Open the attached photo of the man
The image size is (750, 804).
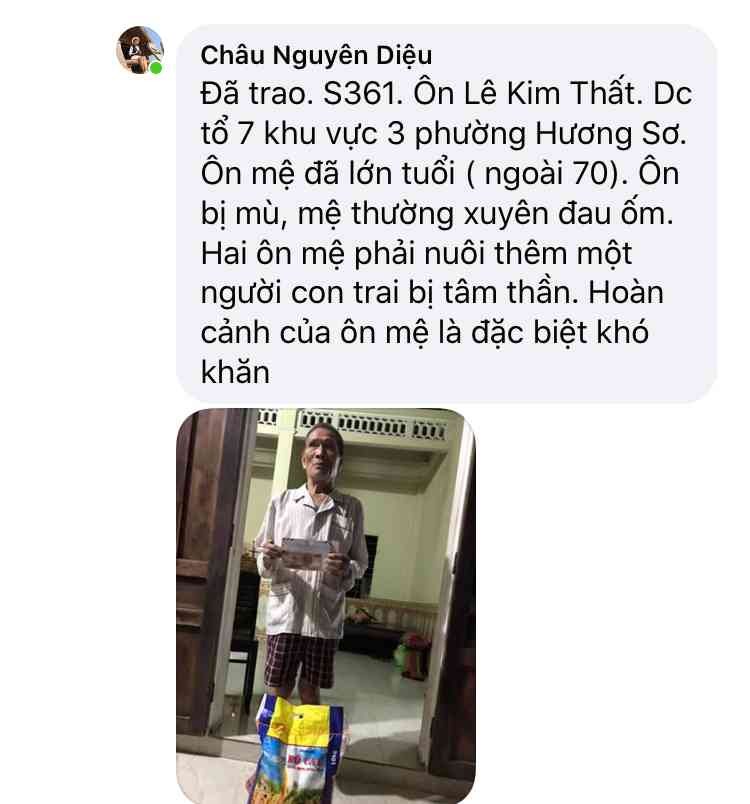coord(326,606)
